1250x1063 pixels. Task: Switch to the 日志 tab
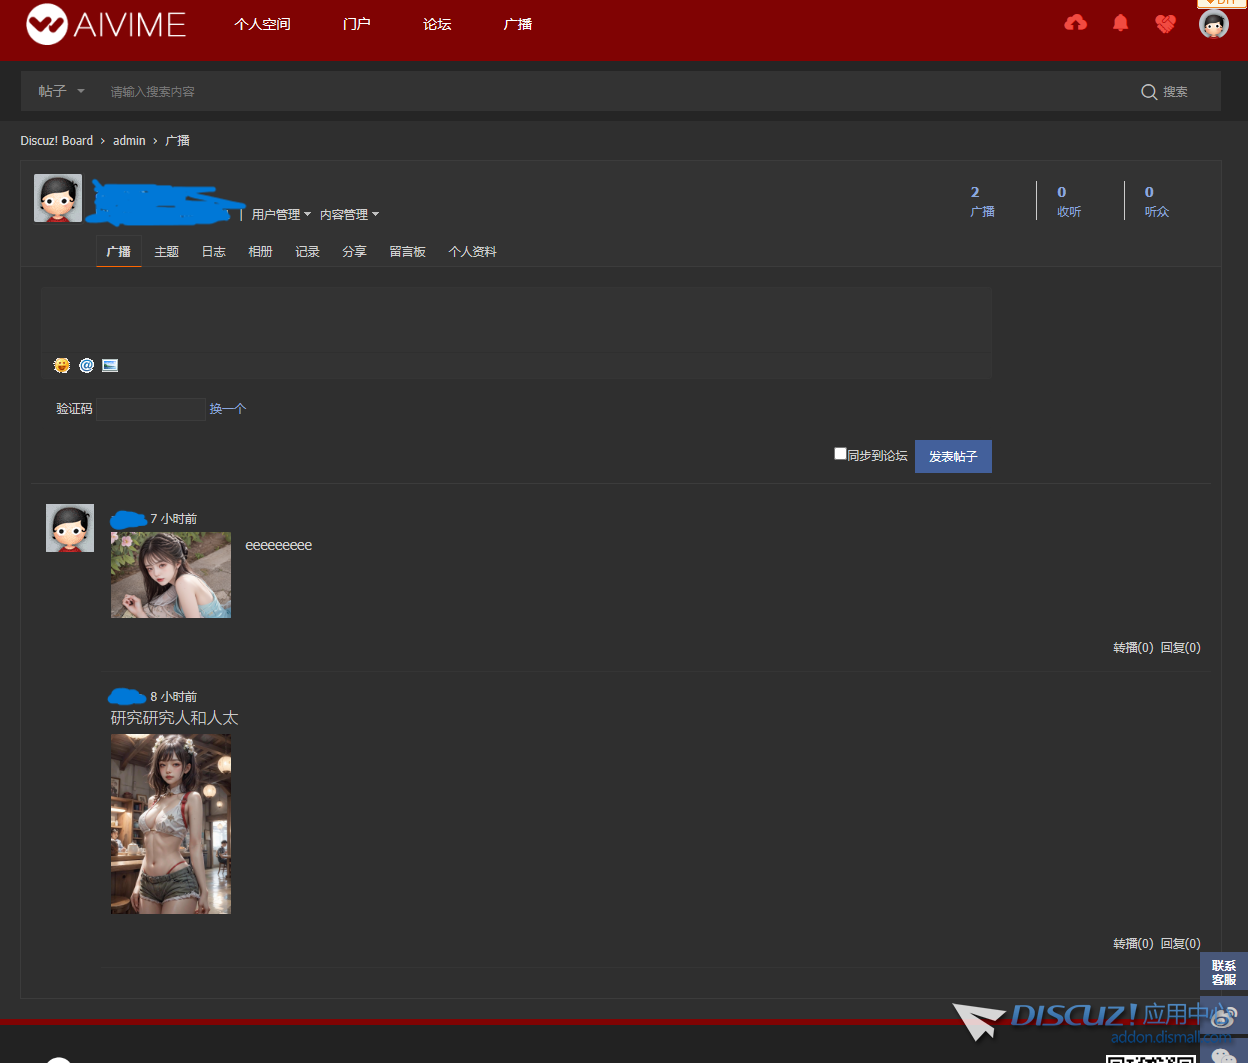point(213,252)
